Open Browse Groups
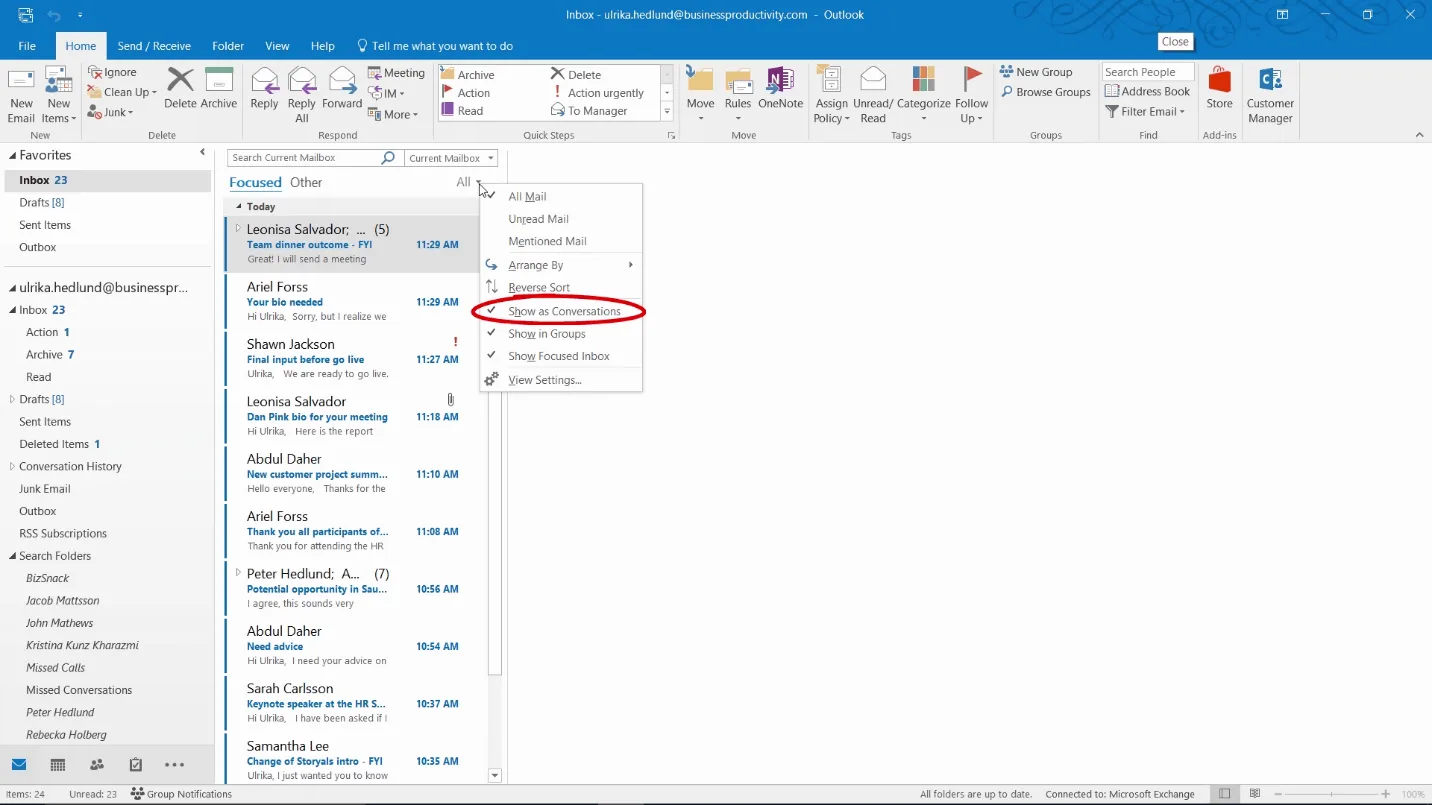 tap(1045, 92)
